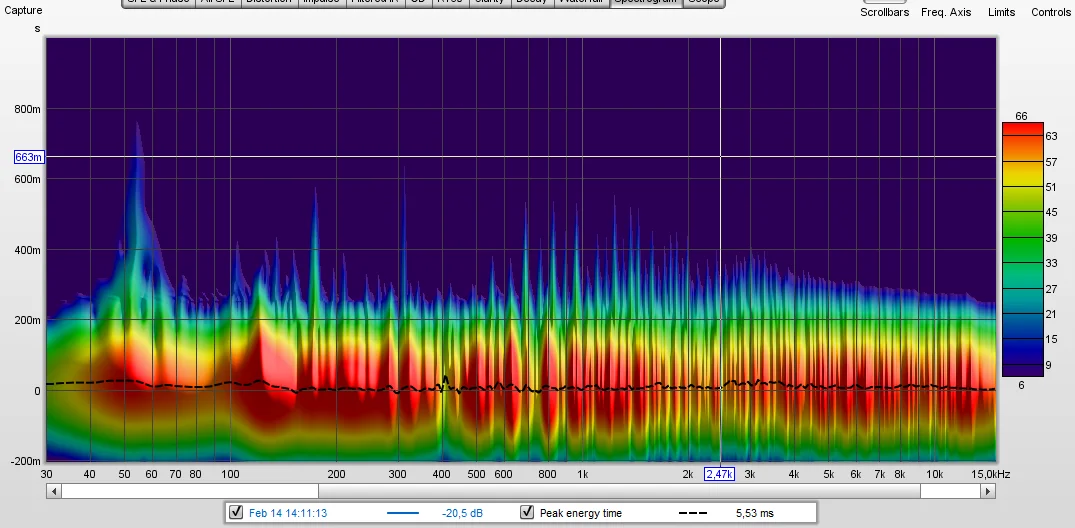Click the 1k frequency axis label
The width and height of the screenshot is (1075, 528).
coord(582,475)
